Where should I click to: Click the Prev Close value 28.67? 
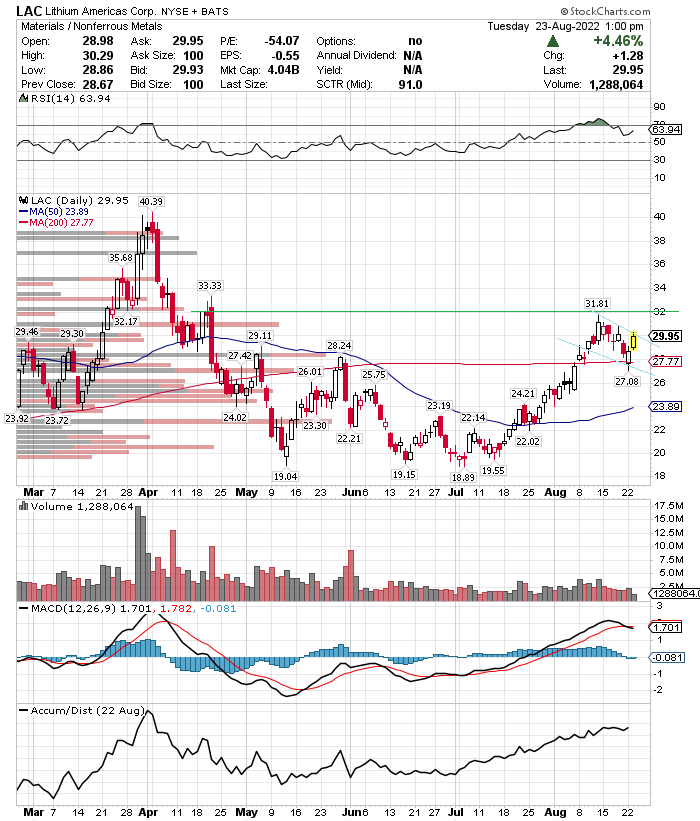(98, 84)
